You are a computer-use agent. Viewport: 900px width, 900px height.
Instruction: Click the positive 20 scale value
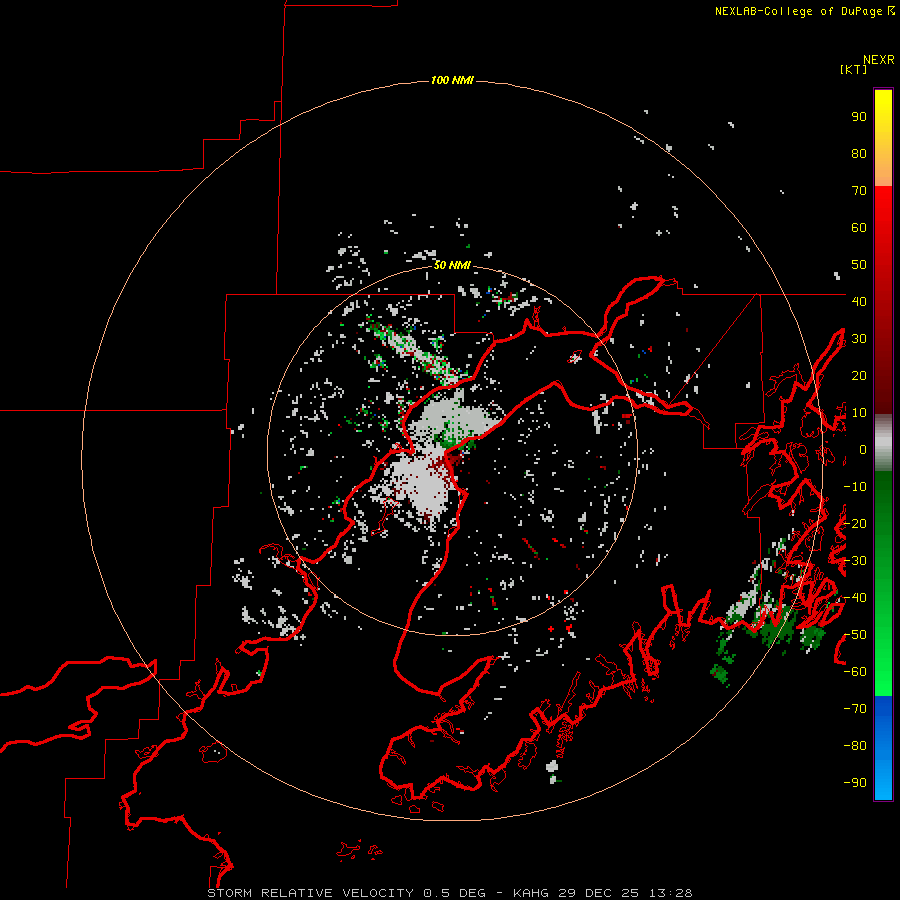[x=859, y=375]
